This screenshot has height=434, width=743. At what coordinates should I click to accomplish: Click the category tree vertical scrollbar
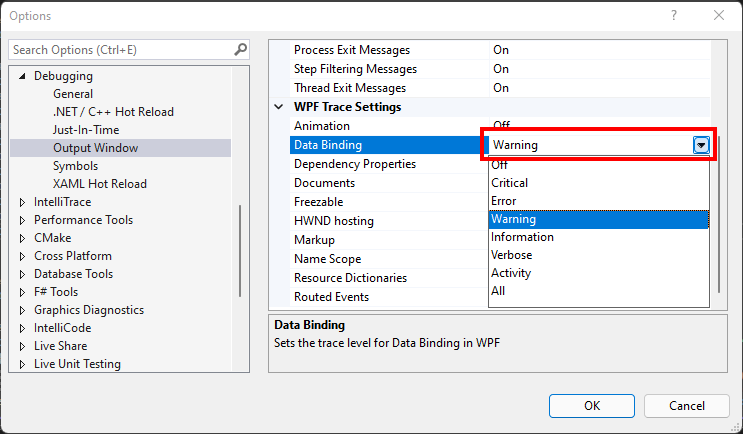[240, 251]
